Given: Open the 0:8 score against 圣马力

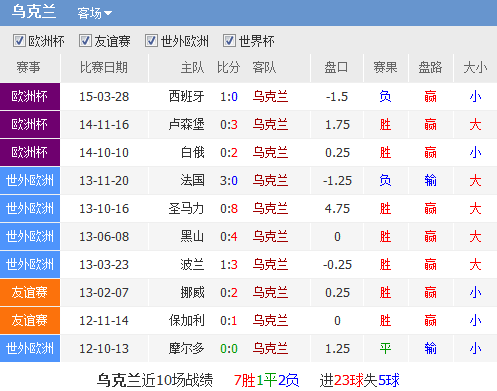Looking at the screenshot, I should tap(229, 209).
